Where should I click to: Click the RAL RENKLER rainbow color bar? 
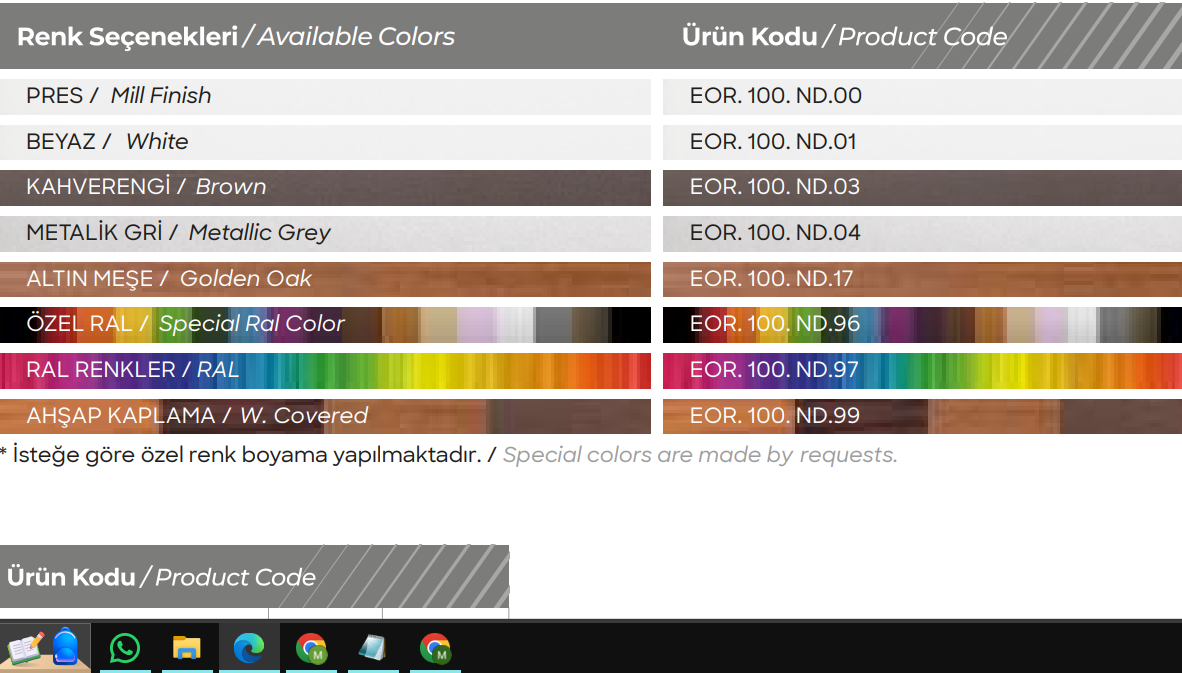coord(325,370)
